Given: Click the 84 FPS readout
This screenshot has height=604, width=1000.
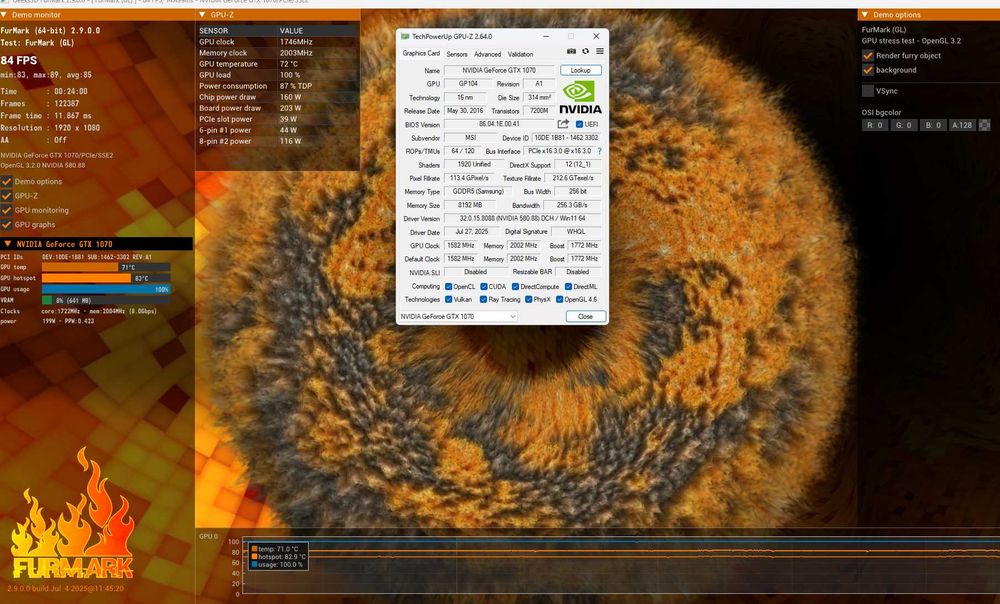Looking at the screenshot, I should pos(19,61).
